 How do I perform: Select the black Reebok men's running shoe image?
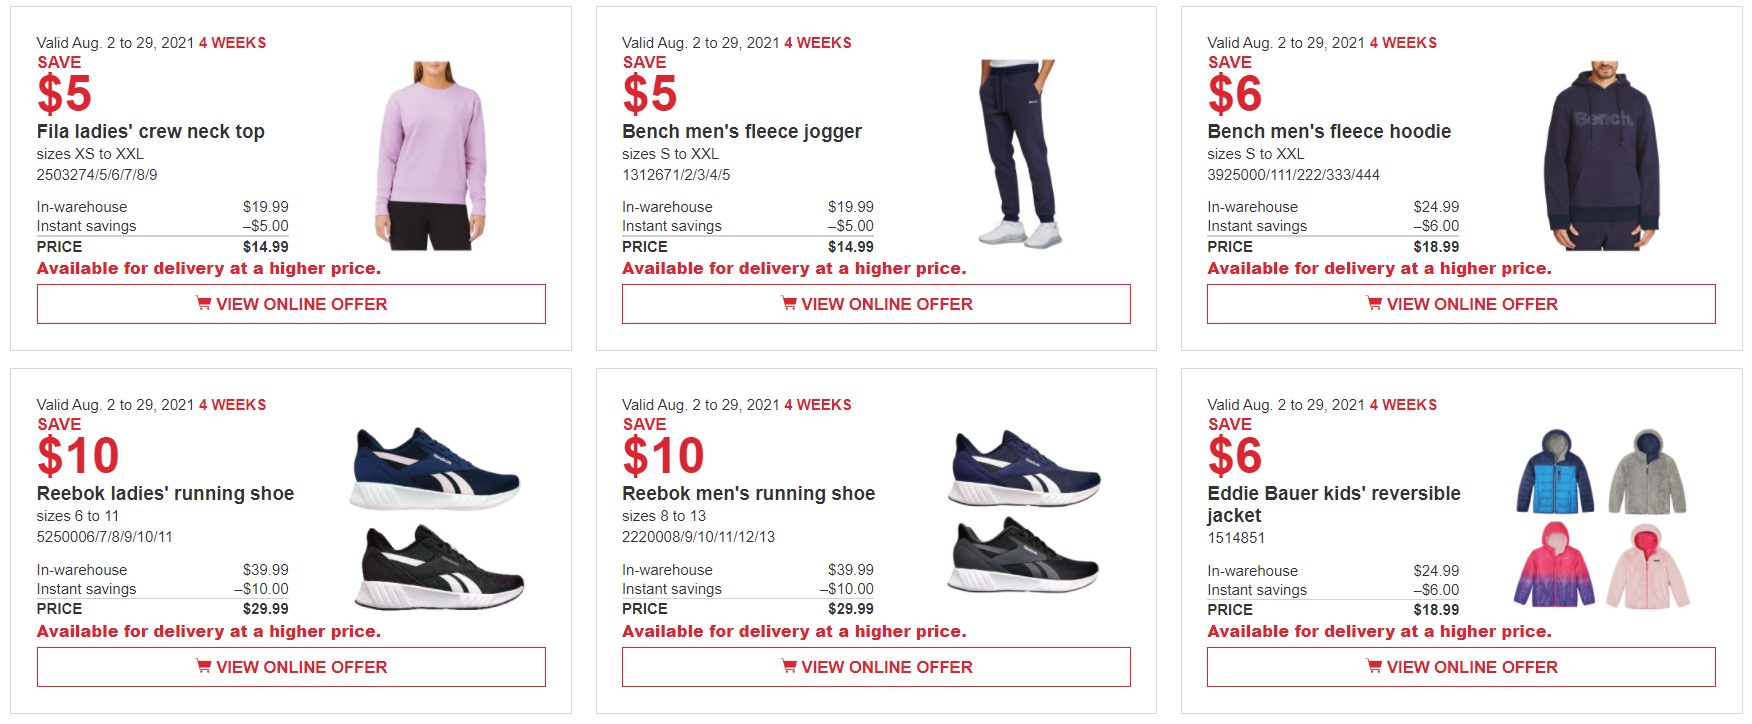(x=1022, y=555)
